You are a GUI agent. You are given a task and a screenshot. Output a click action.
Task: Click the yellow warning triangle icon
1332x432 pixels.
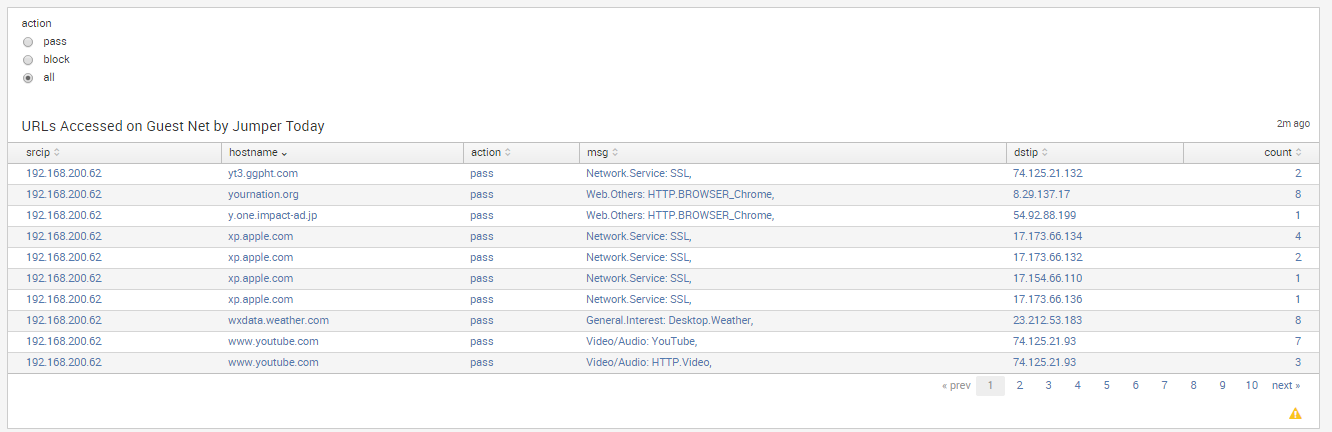pyautogui.click(x=1295, y=413)
